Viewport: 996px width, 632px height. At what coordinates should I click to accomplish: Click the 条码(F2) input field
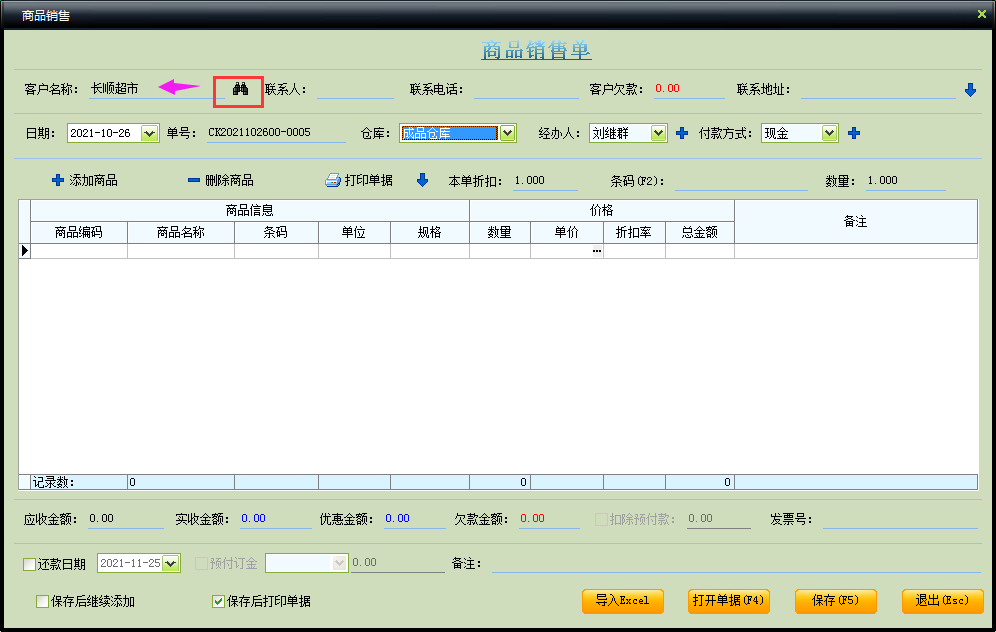(741, 181)
